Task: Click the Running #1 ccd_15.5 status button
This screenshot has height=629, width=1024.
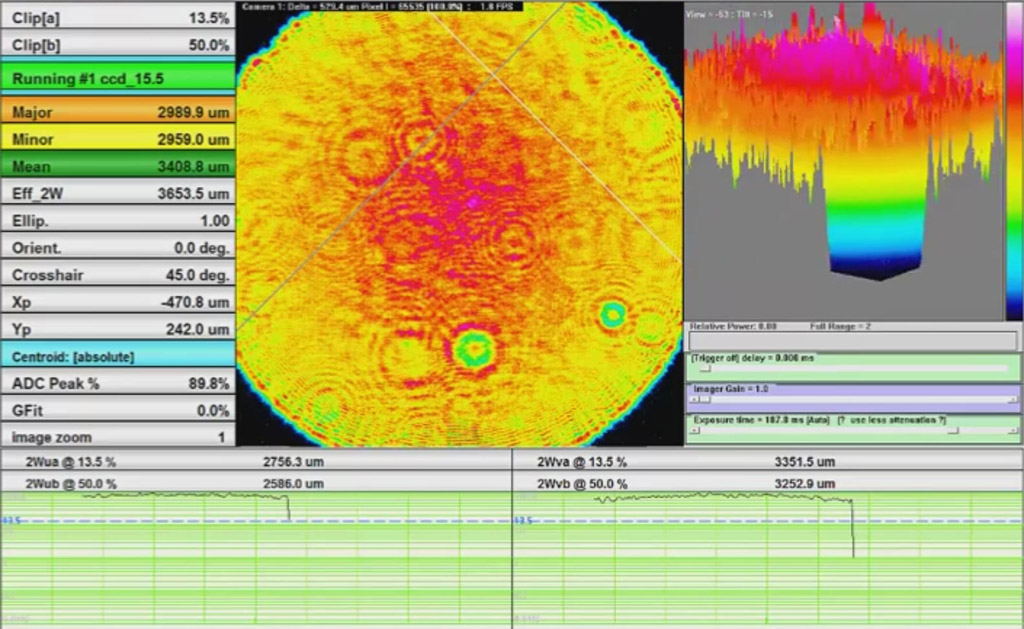Action: [118, 78]
